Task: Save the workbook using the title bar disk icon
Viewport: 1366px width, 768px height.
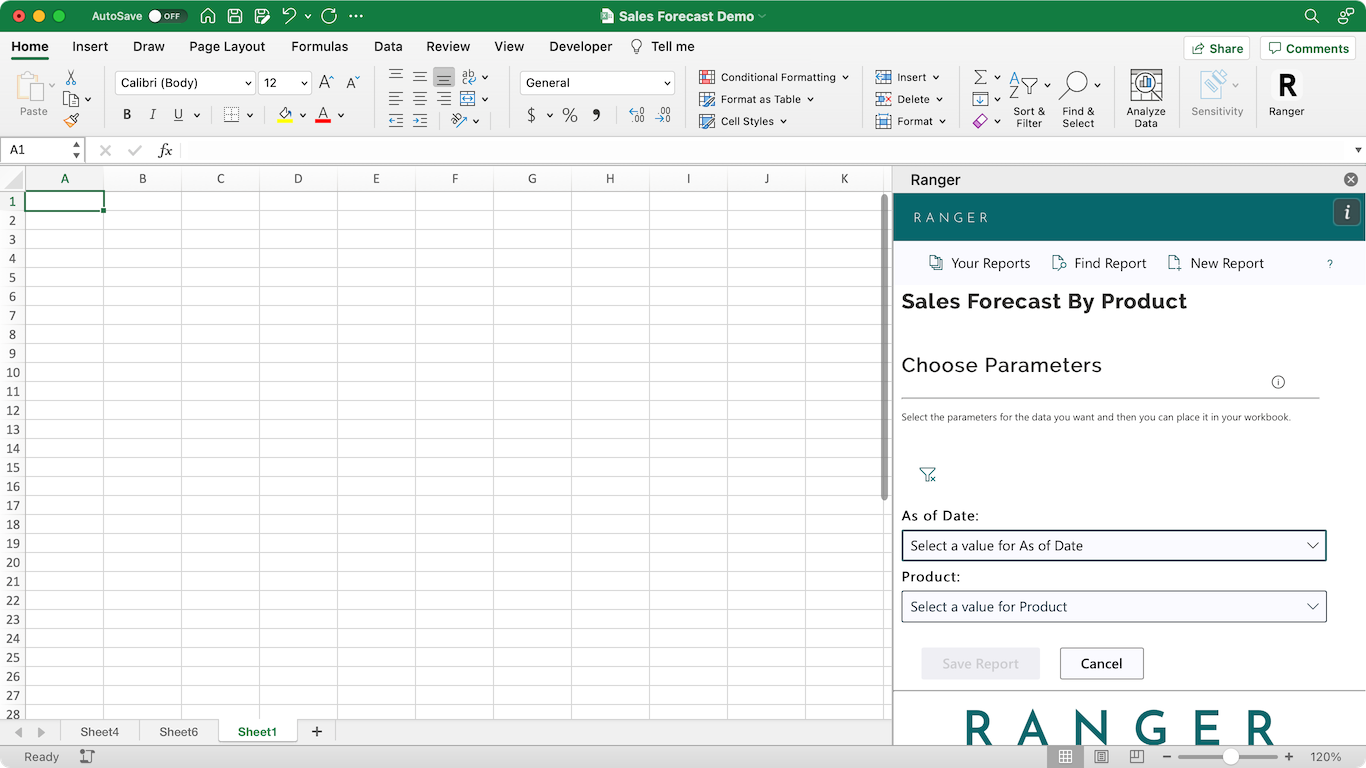Action: click(235, 16)
